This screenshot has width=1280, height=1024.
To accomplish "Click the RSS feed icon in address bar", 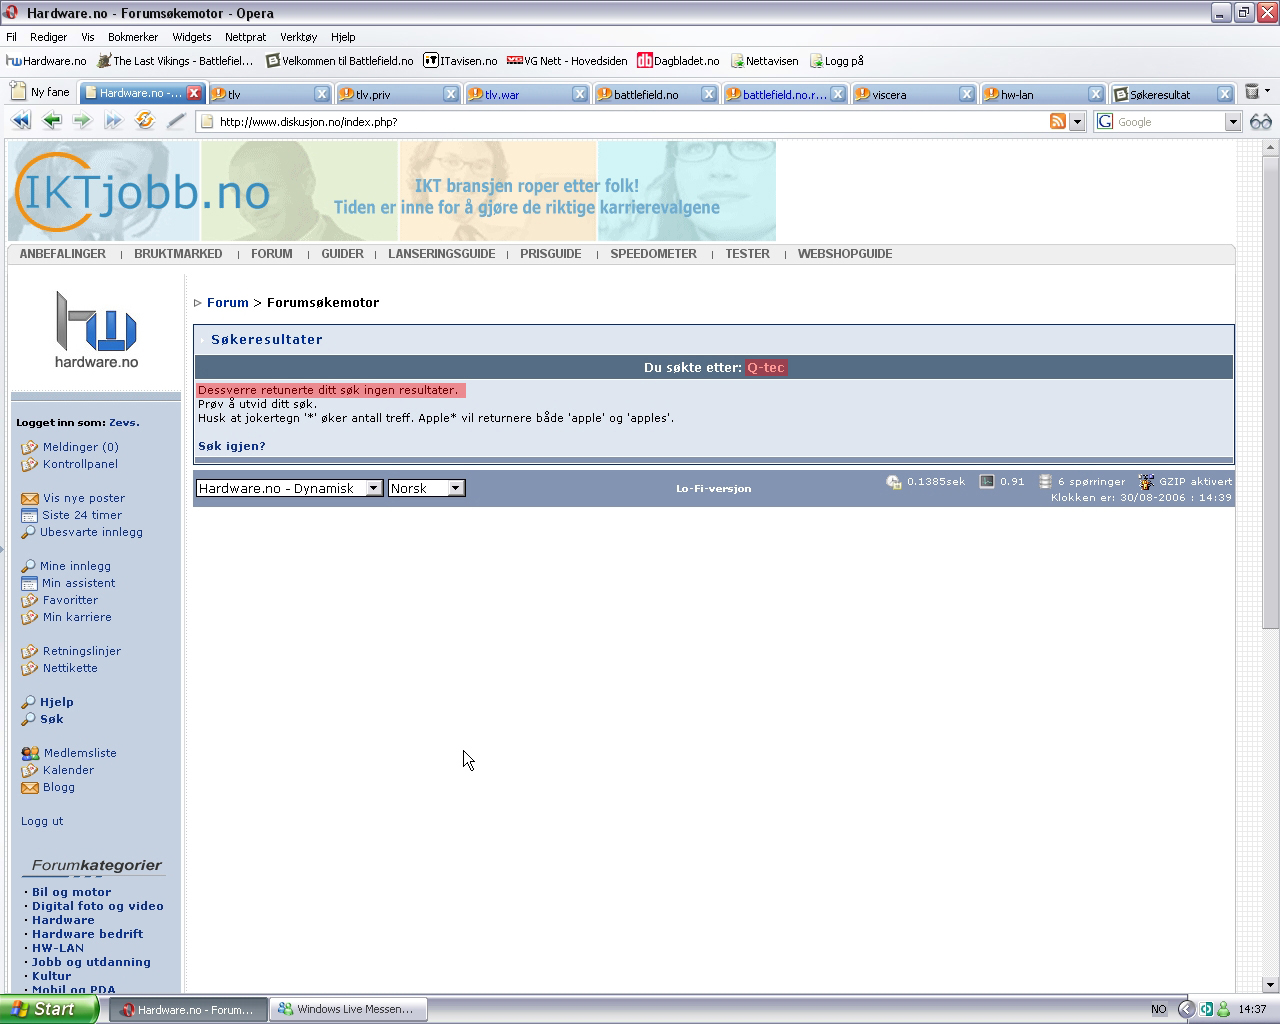I will tap(1057, 121).
